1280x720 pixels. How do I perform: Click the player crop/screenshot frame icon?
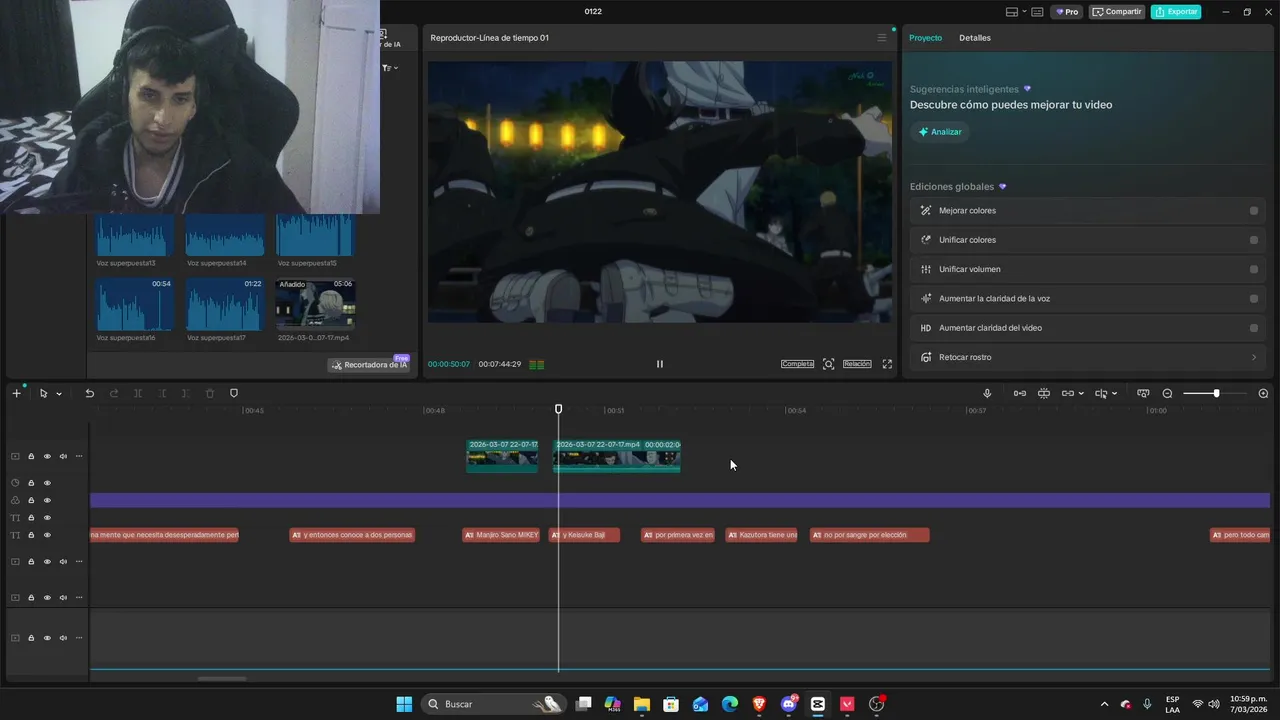coord(828,364)
